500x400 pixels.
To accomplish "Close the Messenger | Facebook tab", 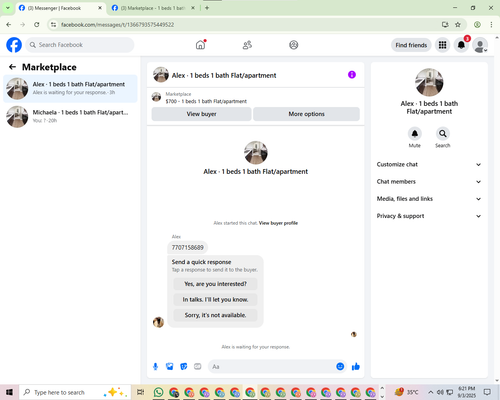I will (x=100, y=8).
